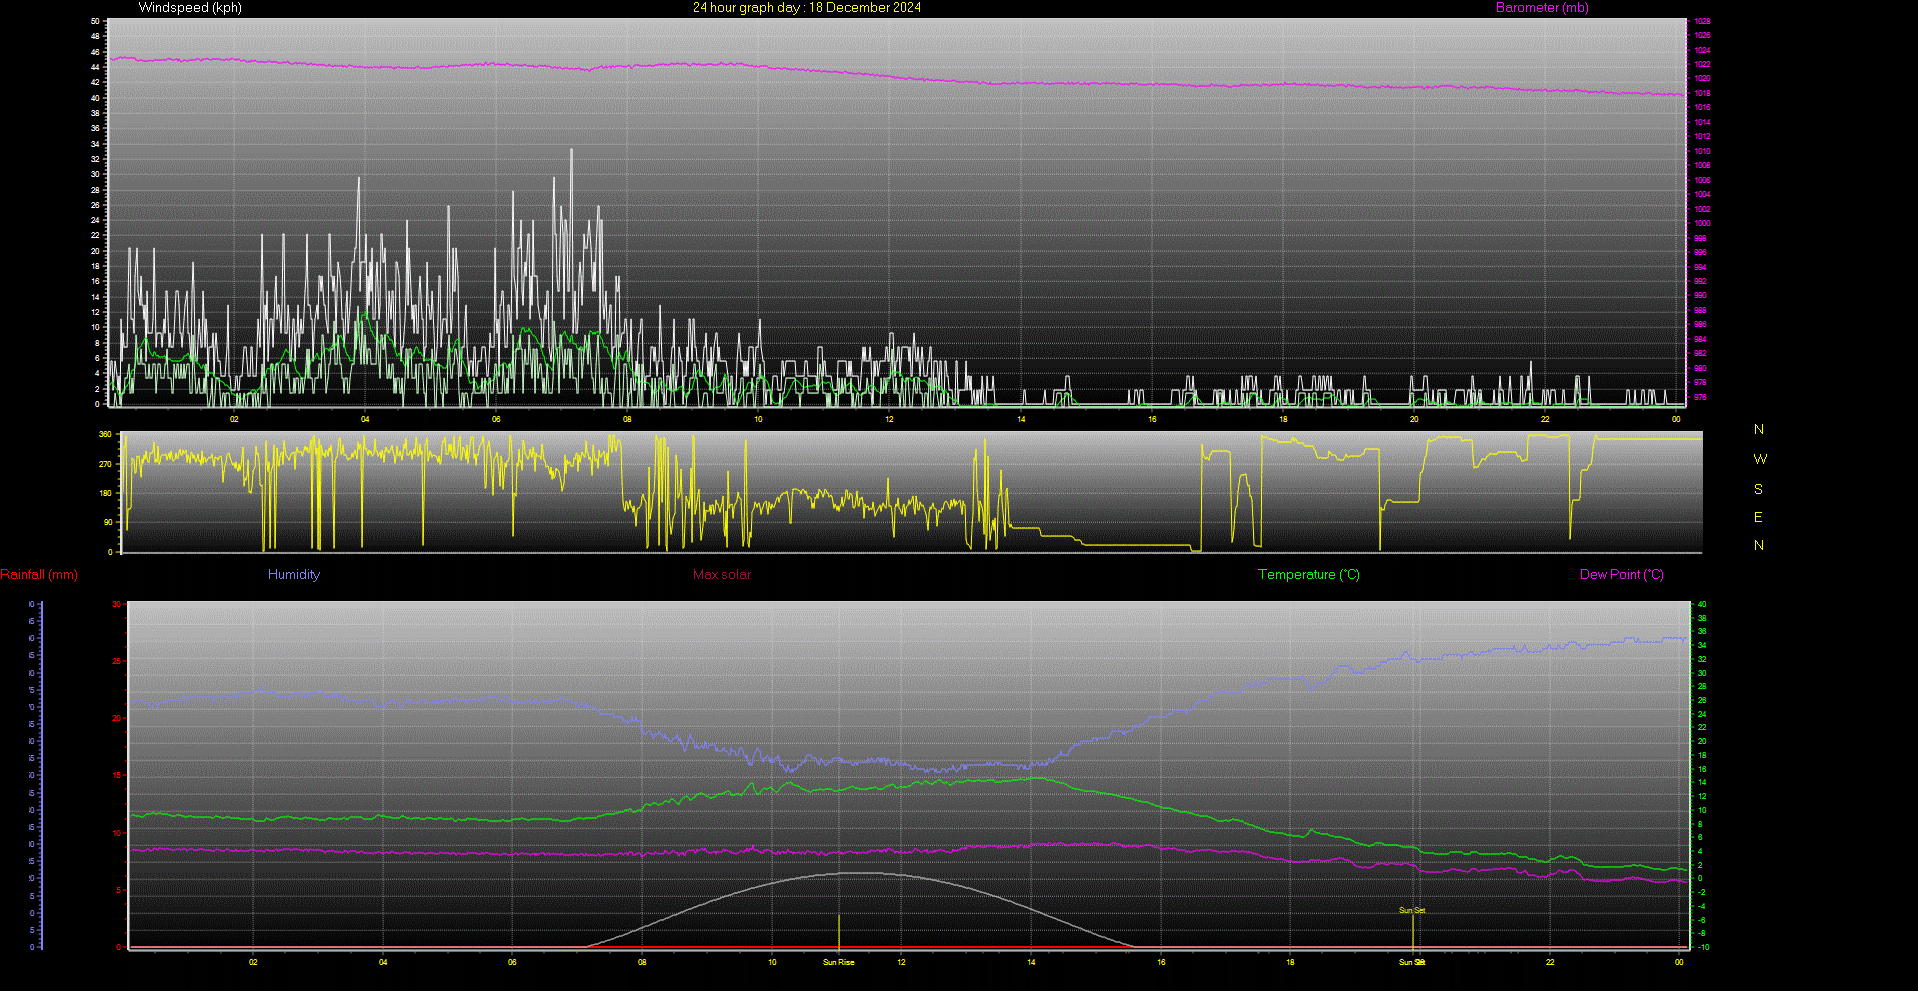
Task: Click the '1028' barometer axis value
Action: (x=1702, y=21)
